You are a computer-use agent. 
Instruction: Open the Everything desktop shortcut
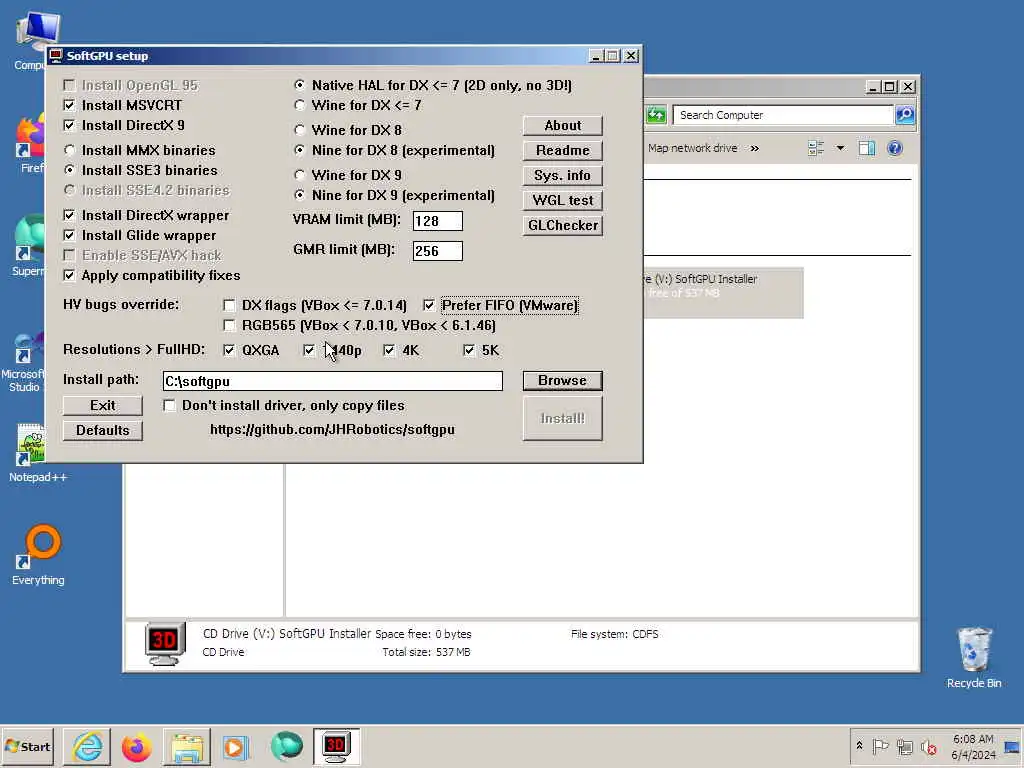(x=38, y=555)
